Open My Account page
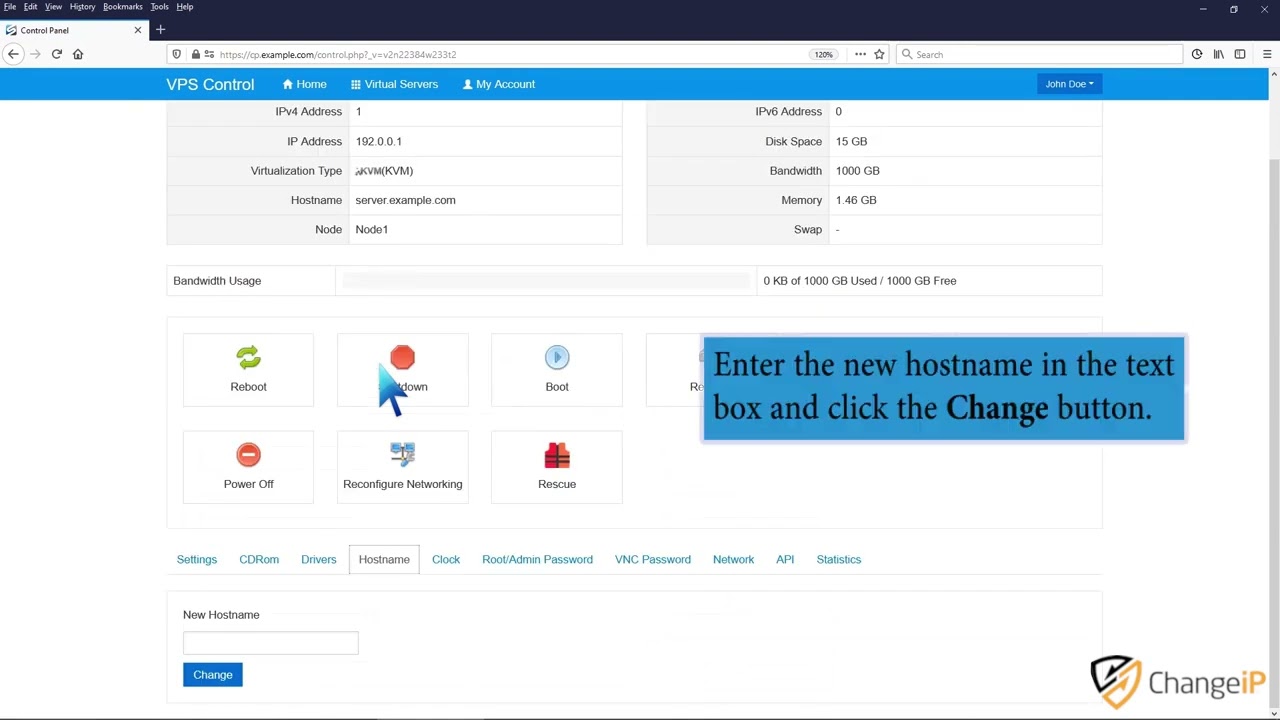 tap(499, 84)
